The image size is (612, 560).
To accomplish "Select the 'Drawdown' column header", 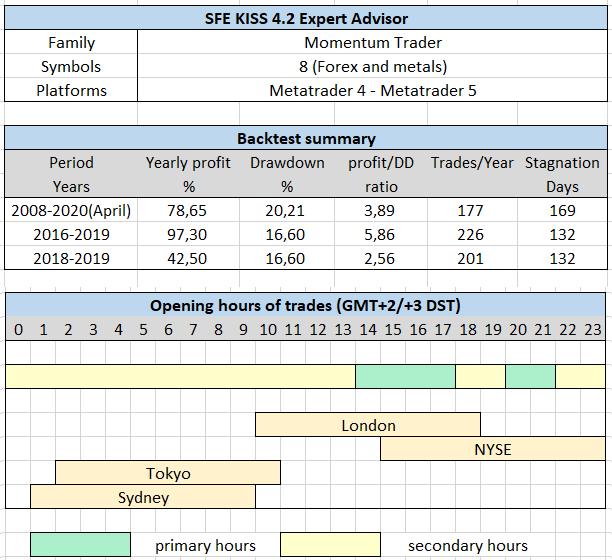I will tap(287, 162).
